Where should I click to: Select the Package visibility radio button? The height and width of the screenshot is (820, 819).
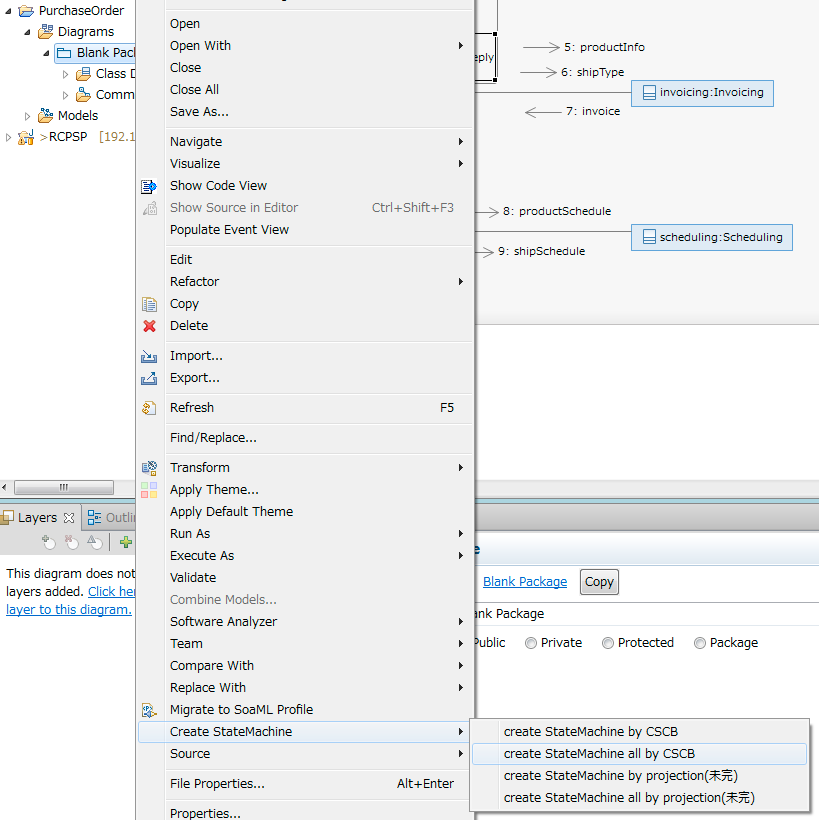[700, 643]
